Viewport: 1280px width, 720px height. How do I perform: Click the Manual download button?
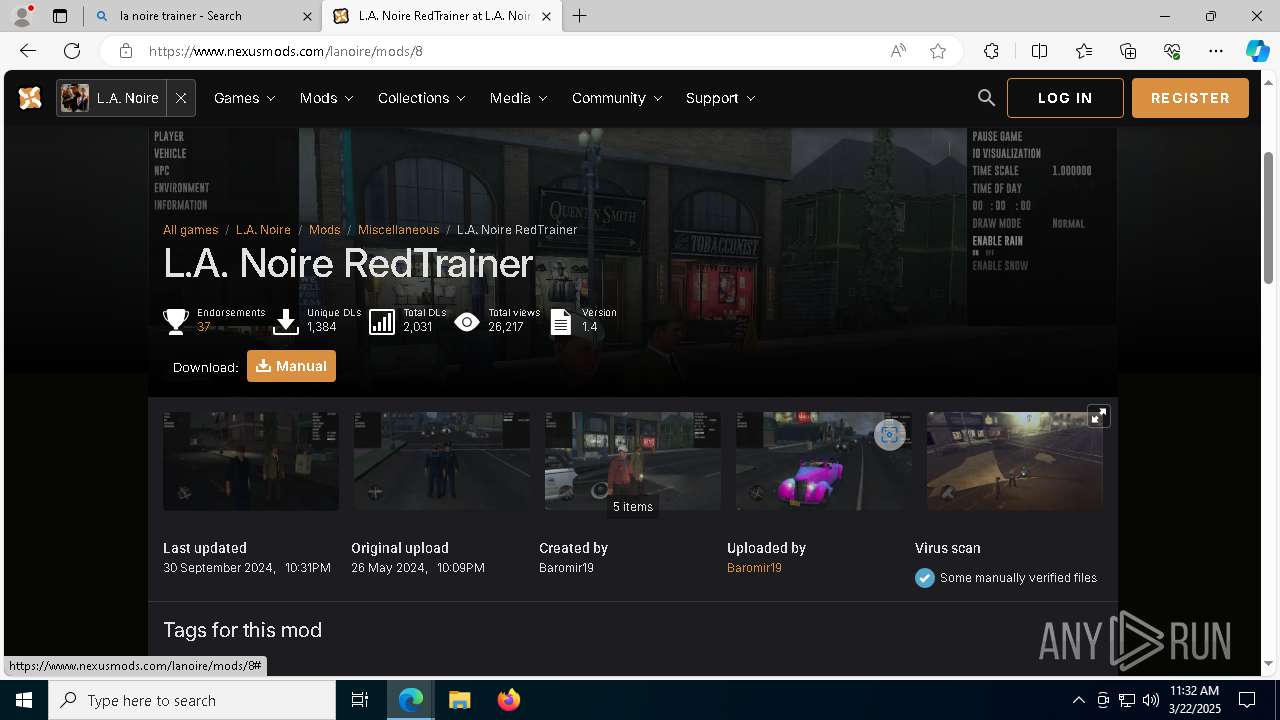[291, 366]
